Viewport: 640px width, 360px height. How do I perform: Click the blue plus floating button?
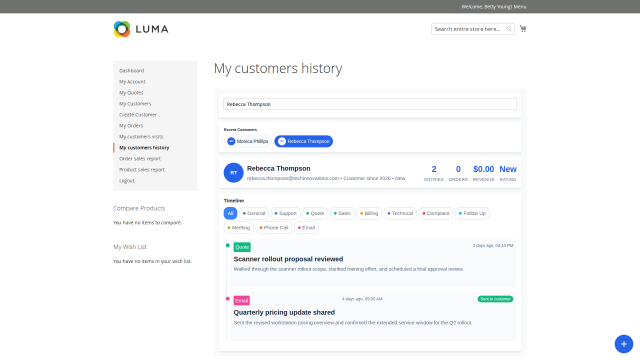[624, 344]
